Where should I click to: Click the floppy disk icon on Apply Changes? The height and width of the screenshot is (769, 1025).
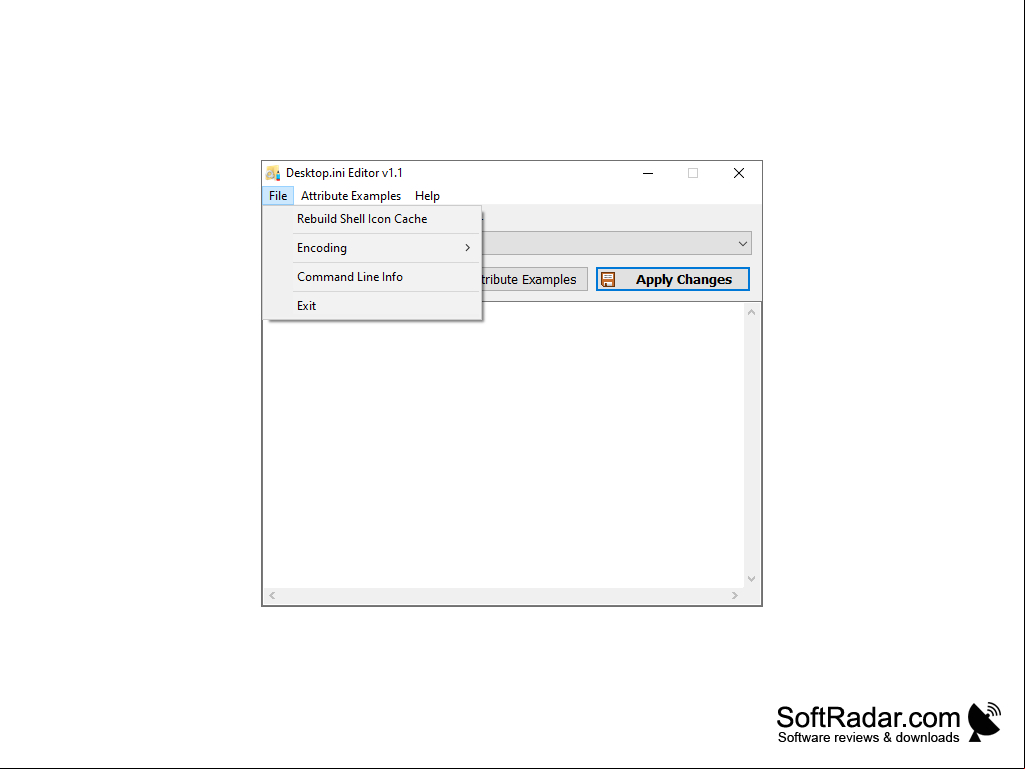608,279
